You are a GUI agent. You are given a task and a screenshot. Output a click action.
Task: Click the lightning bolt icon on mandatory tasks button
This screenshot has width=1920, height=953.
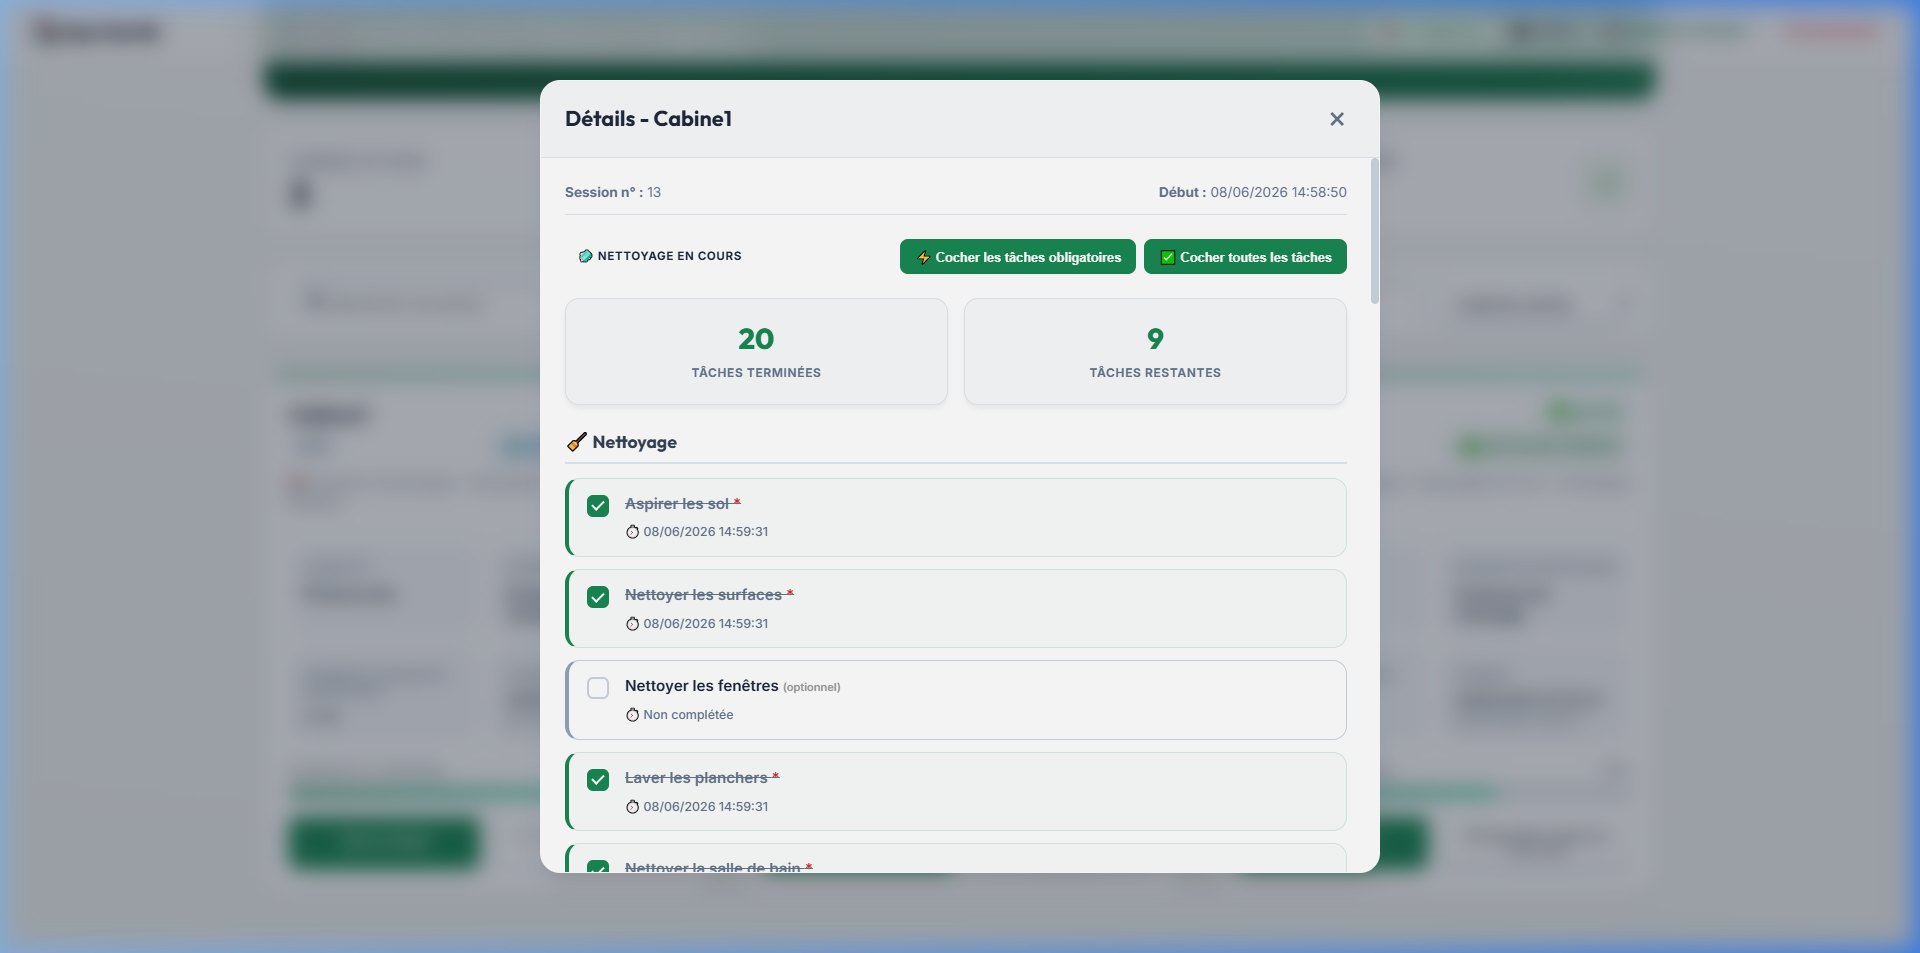(x=924, y=257)
